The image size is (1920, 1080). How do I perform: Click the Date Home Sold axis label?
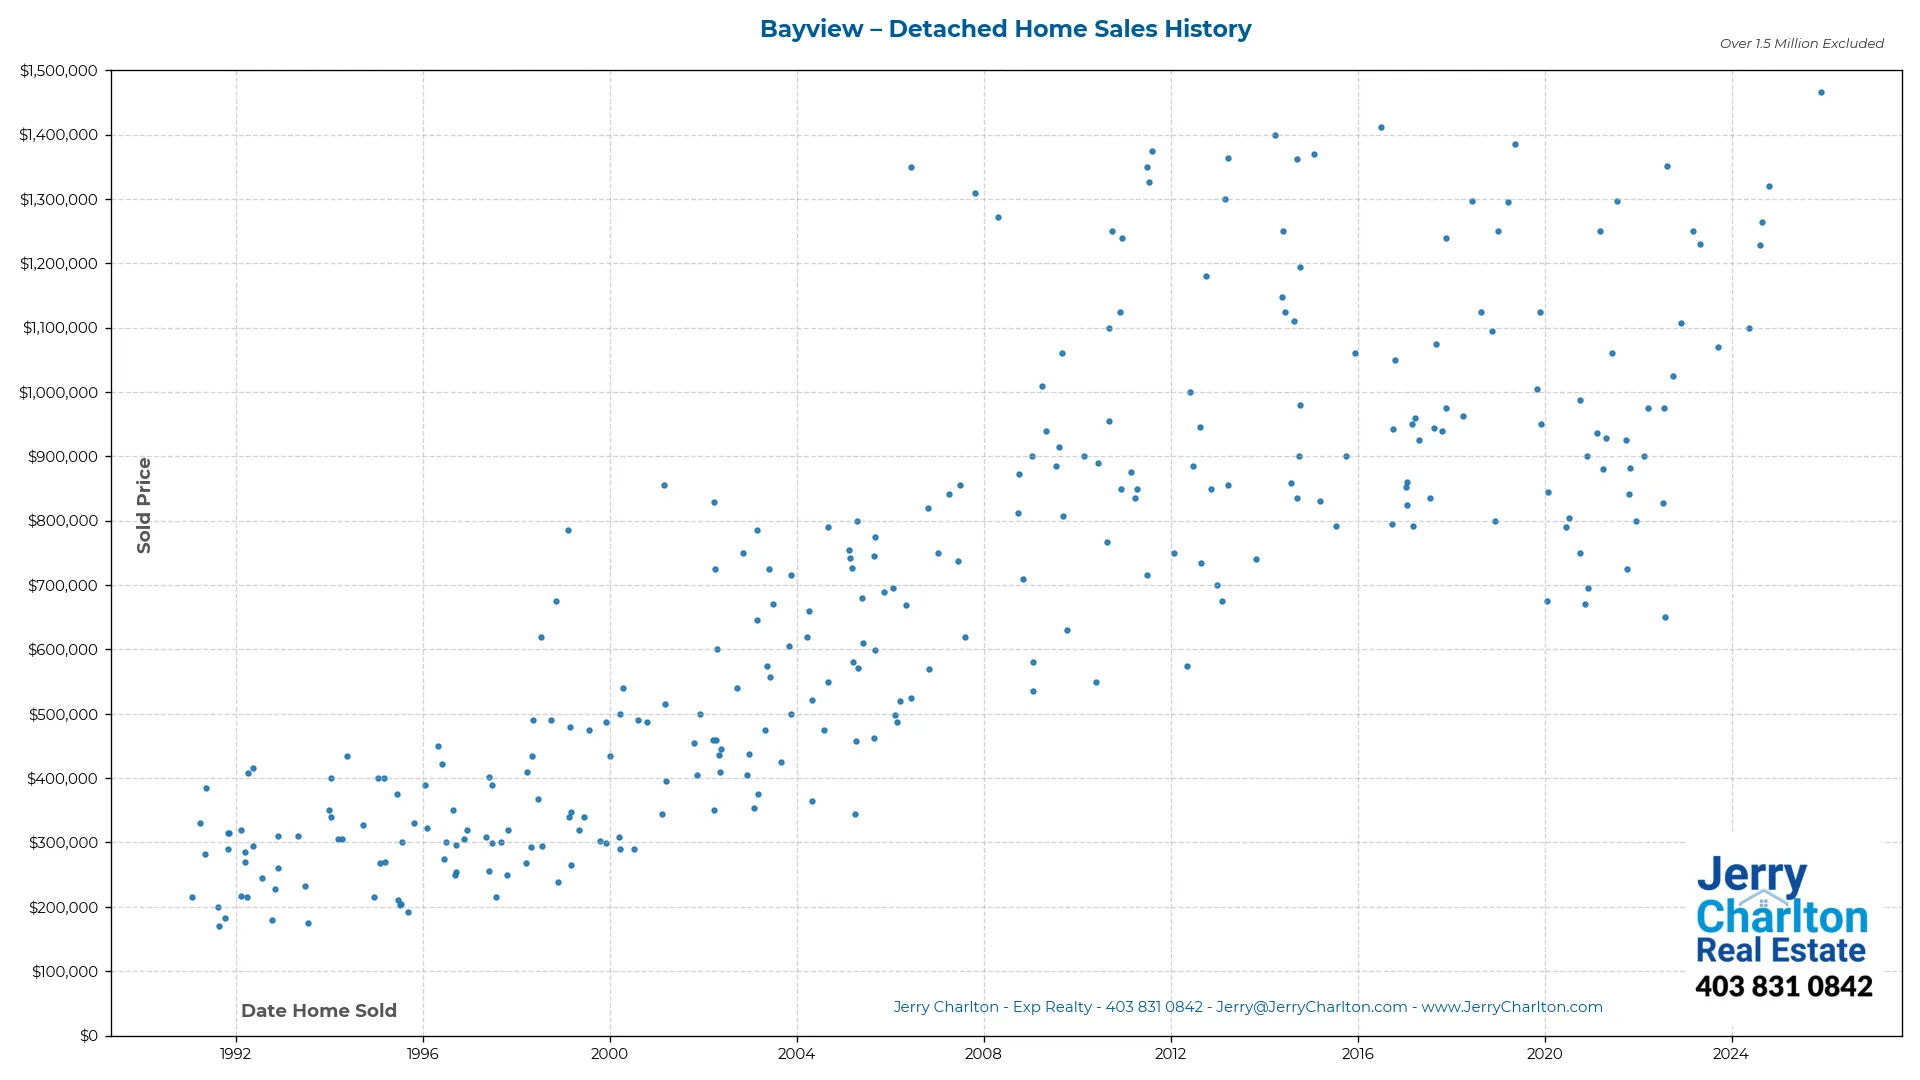point(319,1011)
